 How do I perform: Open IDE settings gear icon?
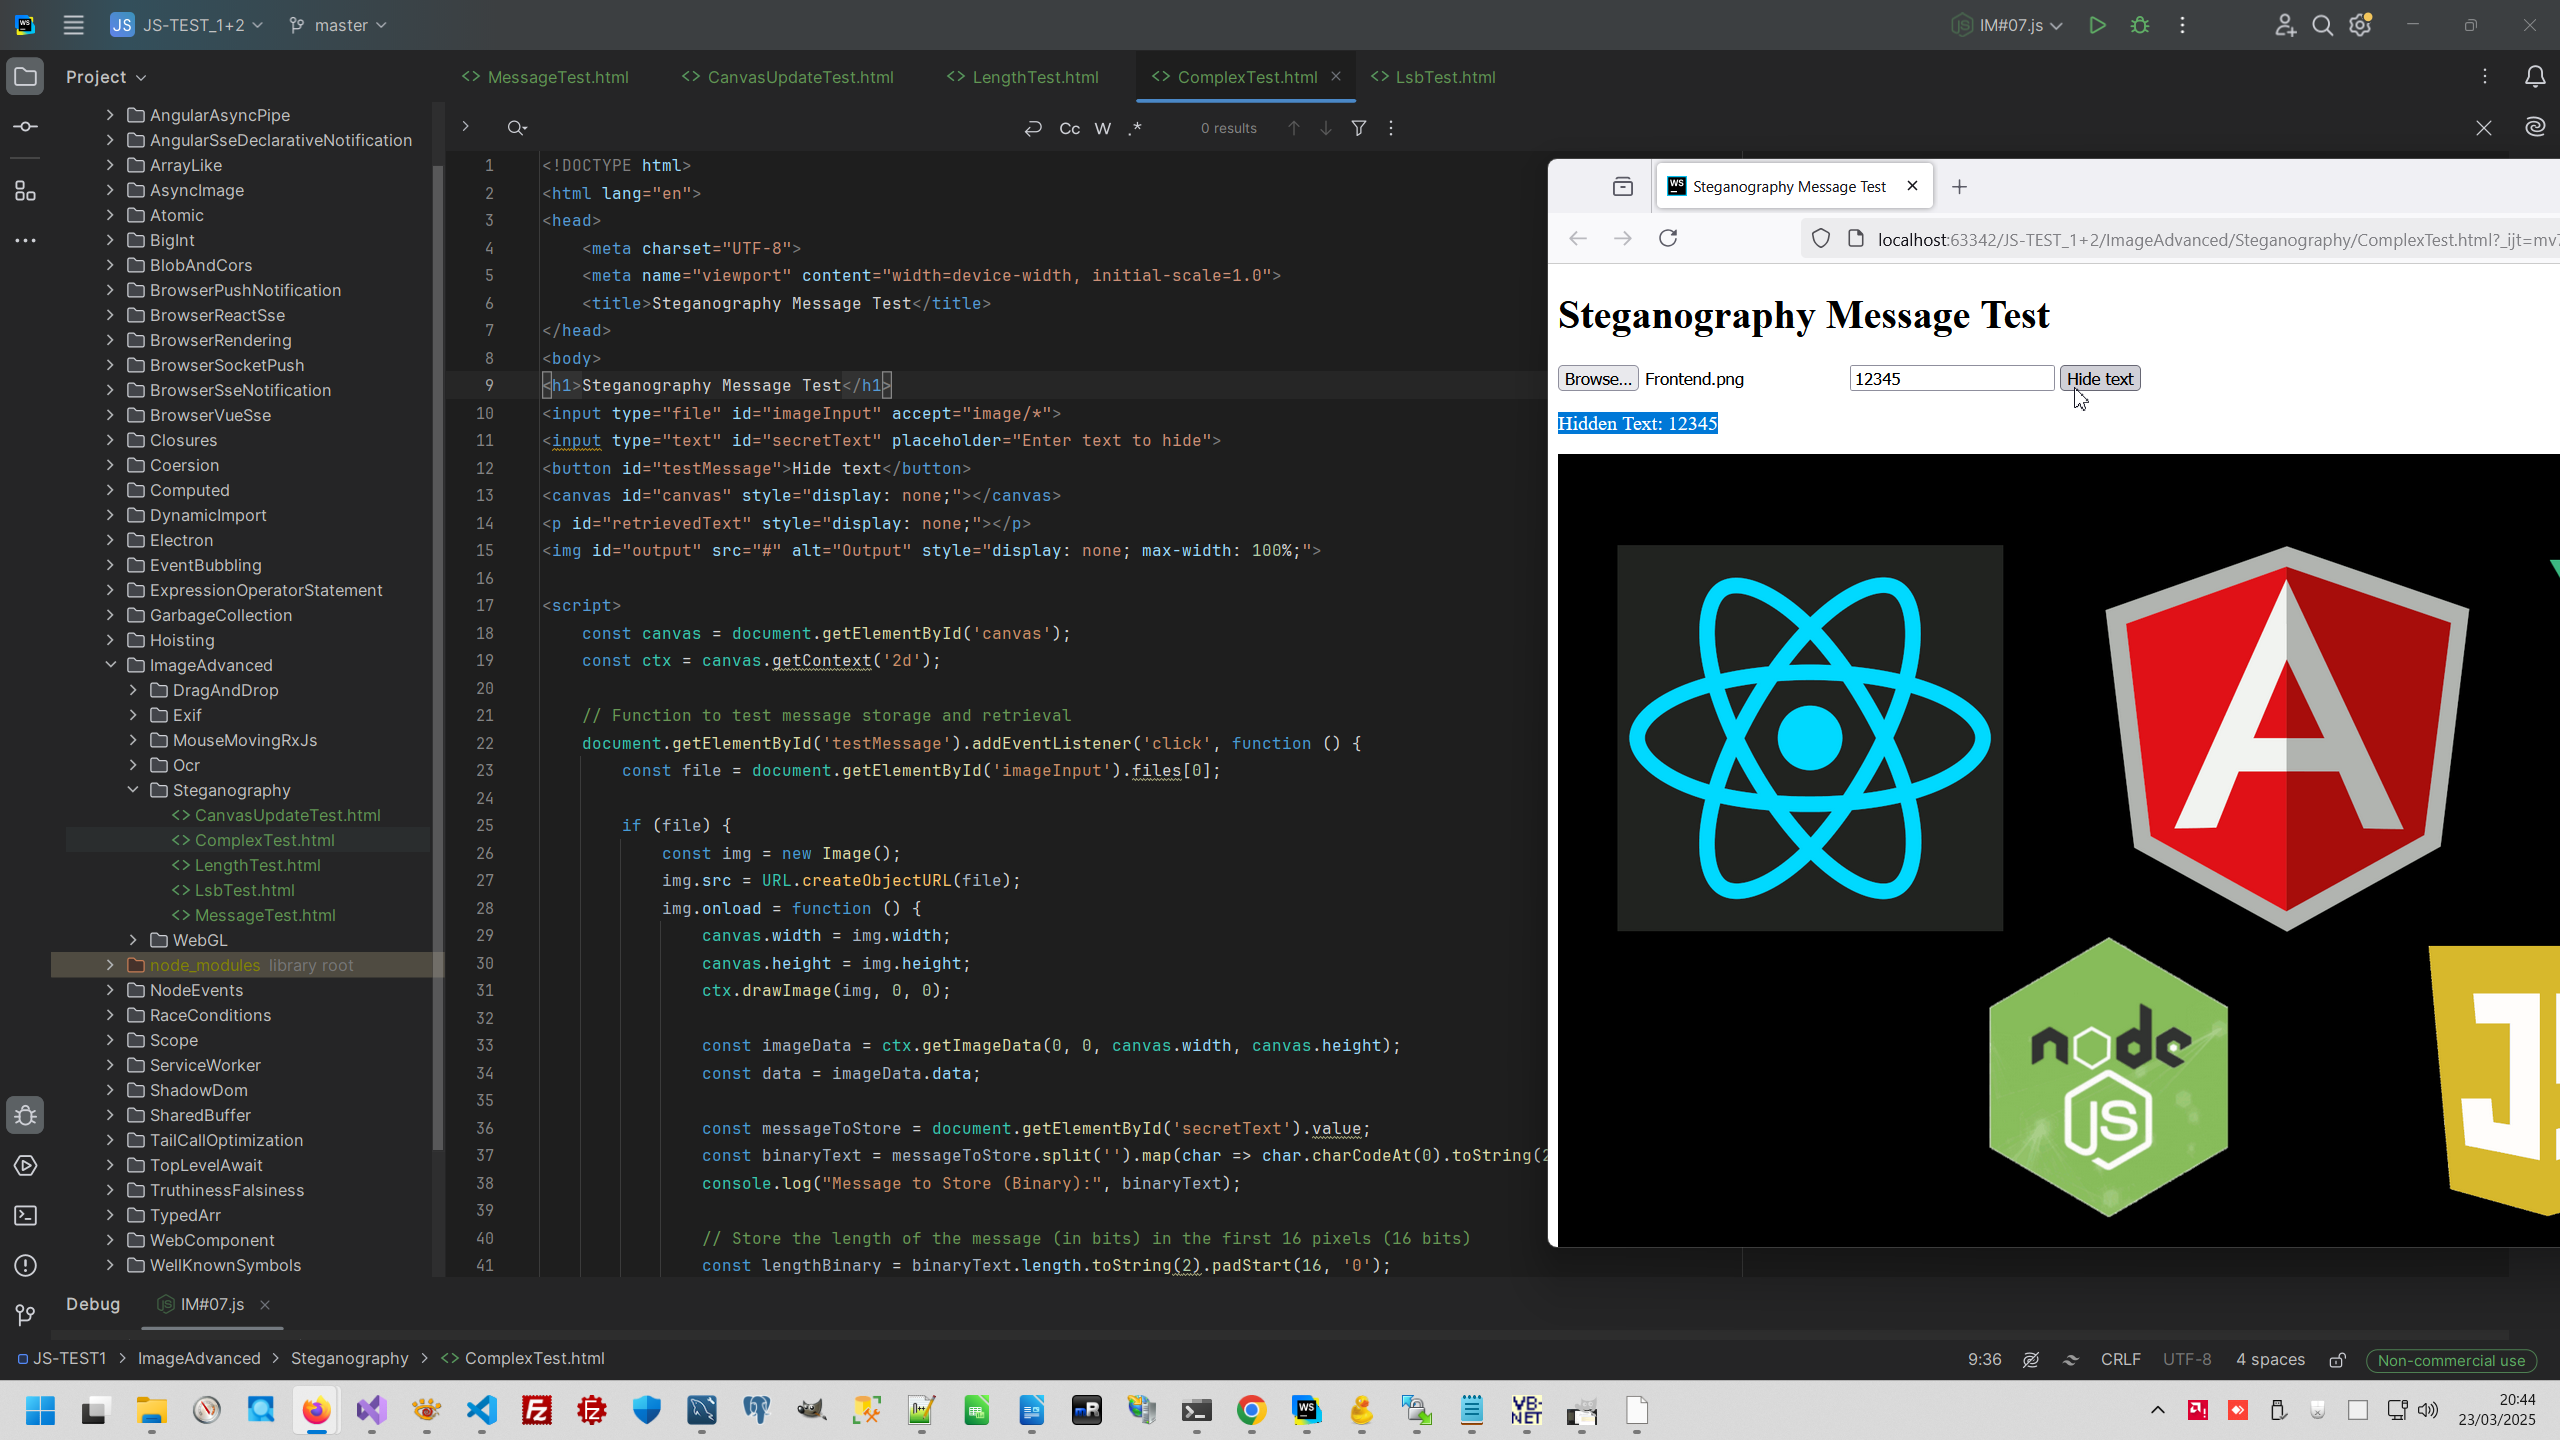click(2361, 25)
